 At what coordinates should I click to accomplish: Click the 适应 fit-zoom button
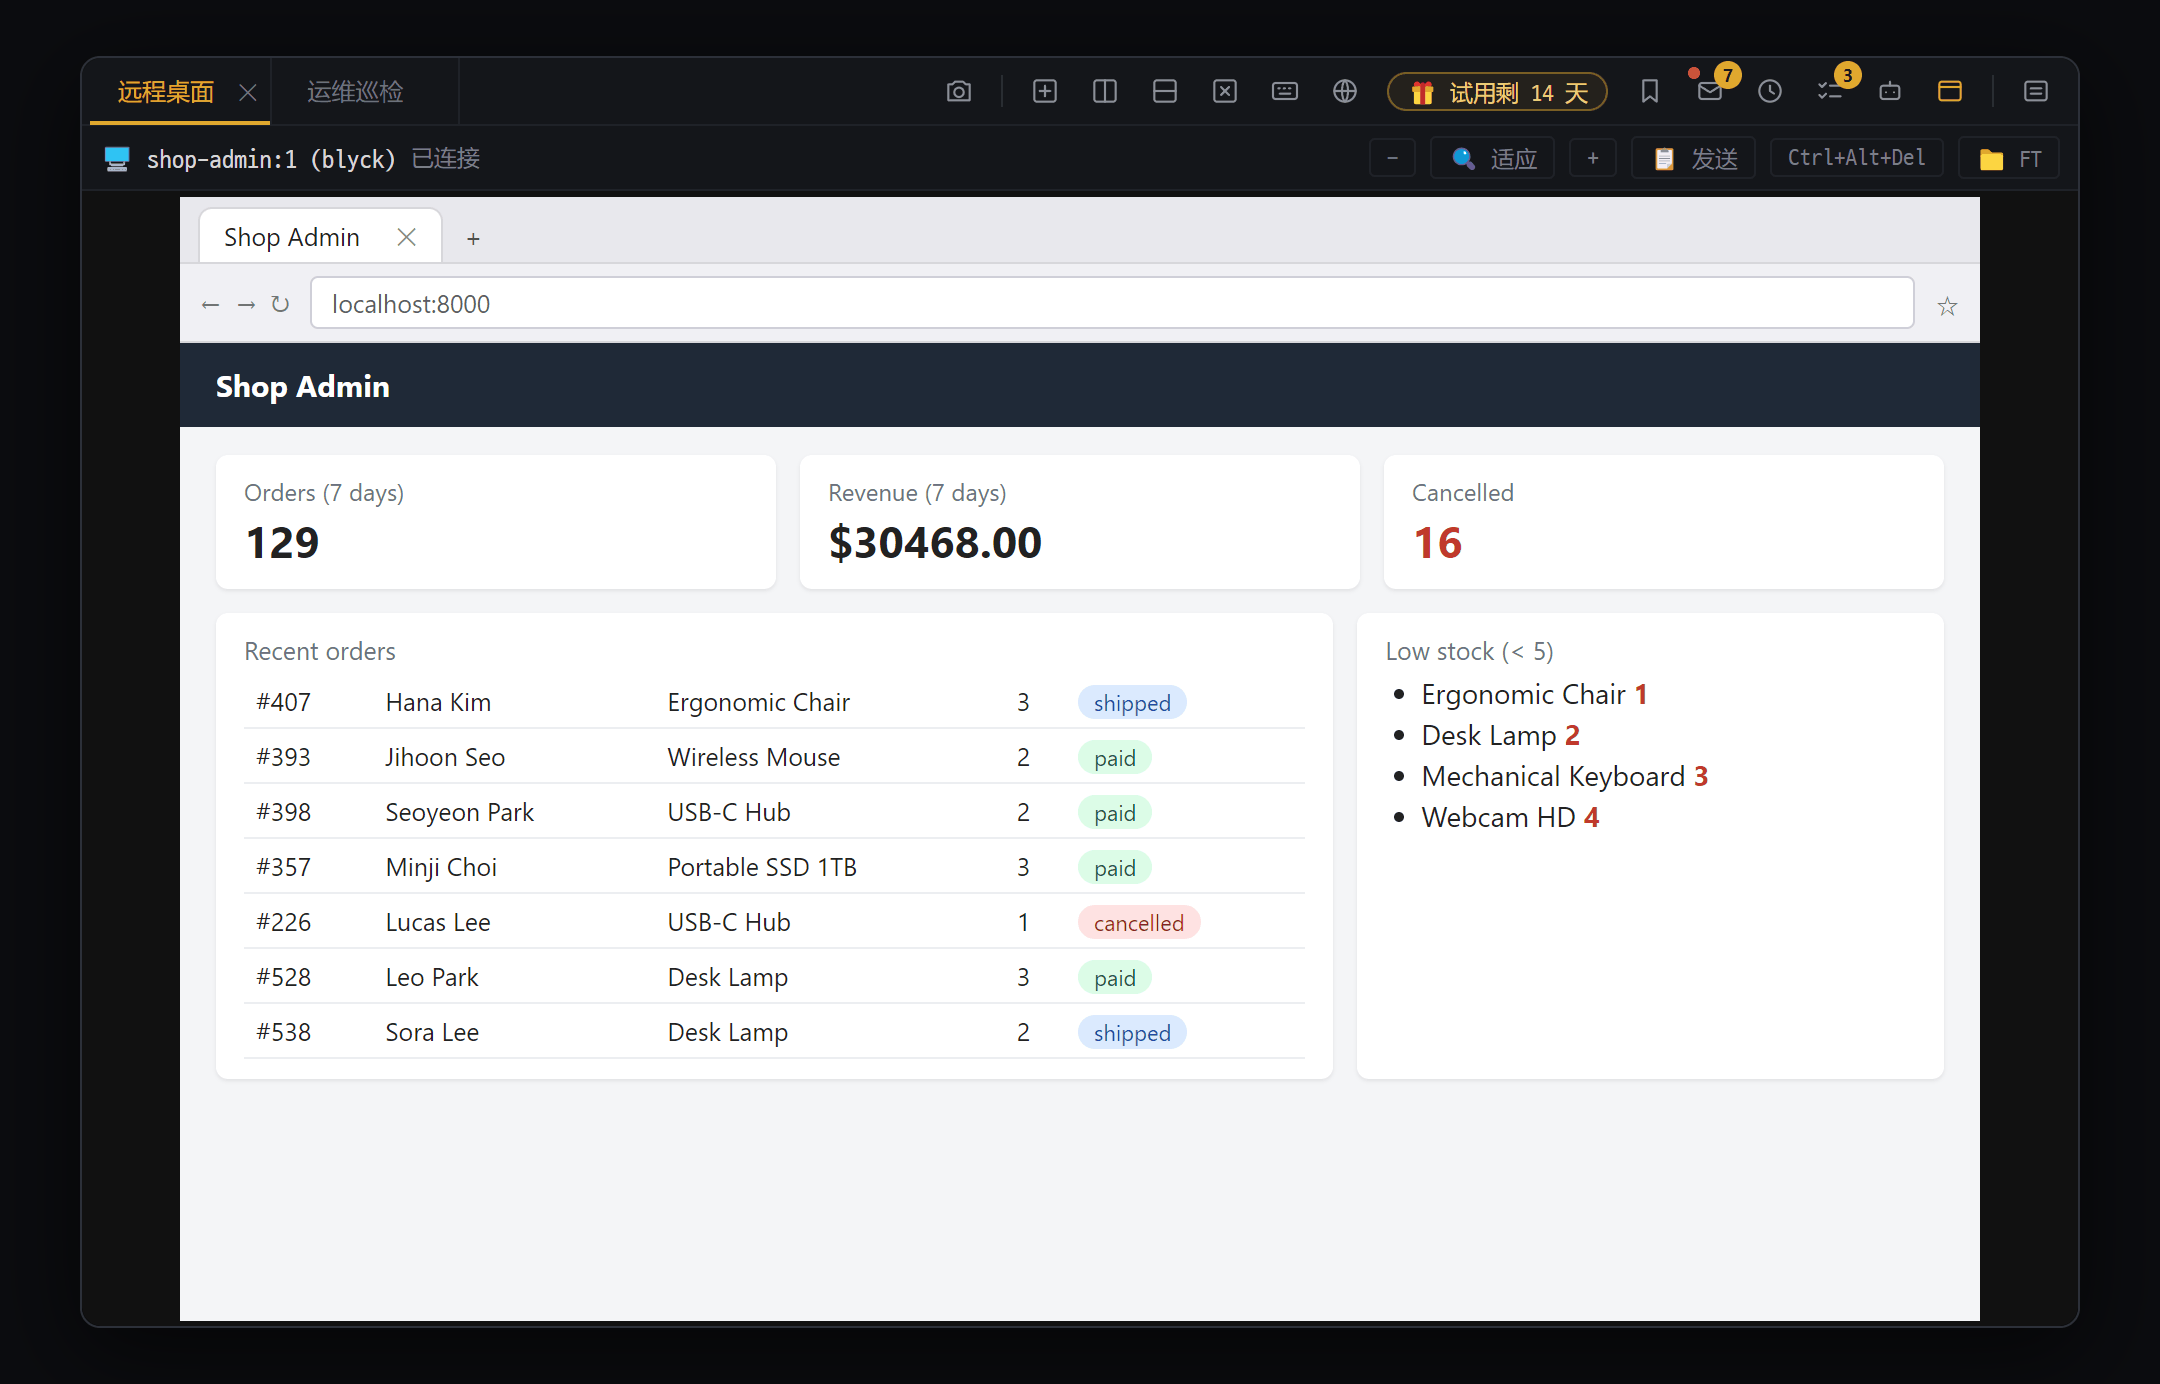1492,158
